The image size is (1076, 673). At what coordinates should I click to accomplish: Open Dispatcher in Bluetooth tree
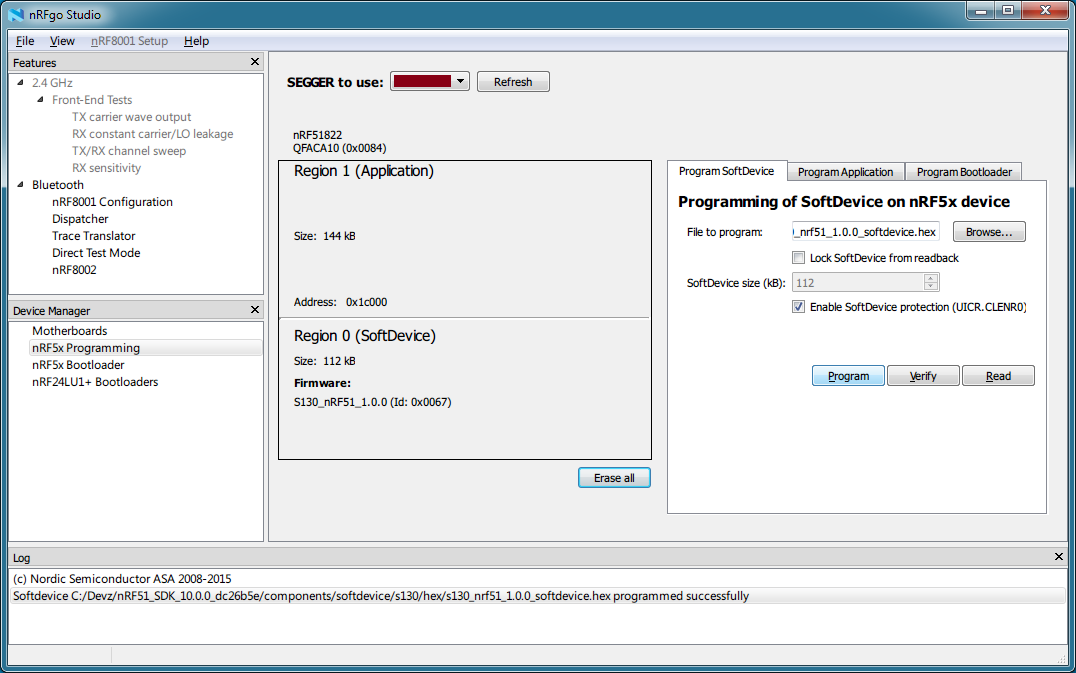tap(80, 219)
